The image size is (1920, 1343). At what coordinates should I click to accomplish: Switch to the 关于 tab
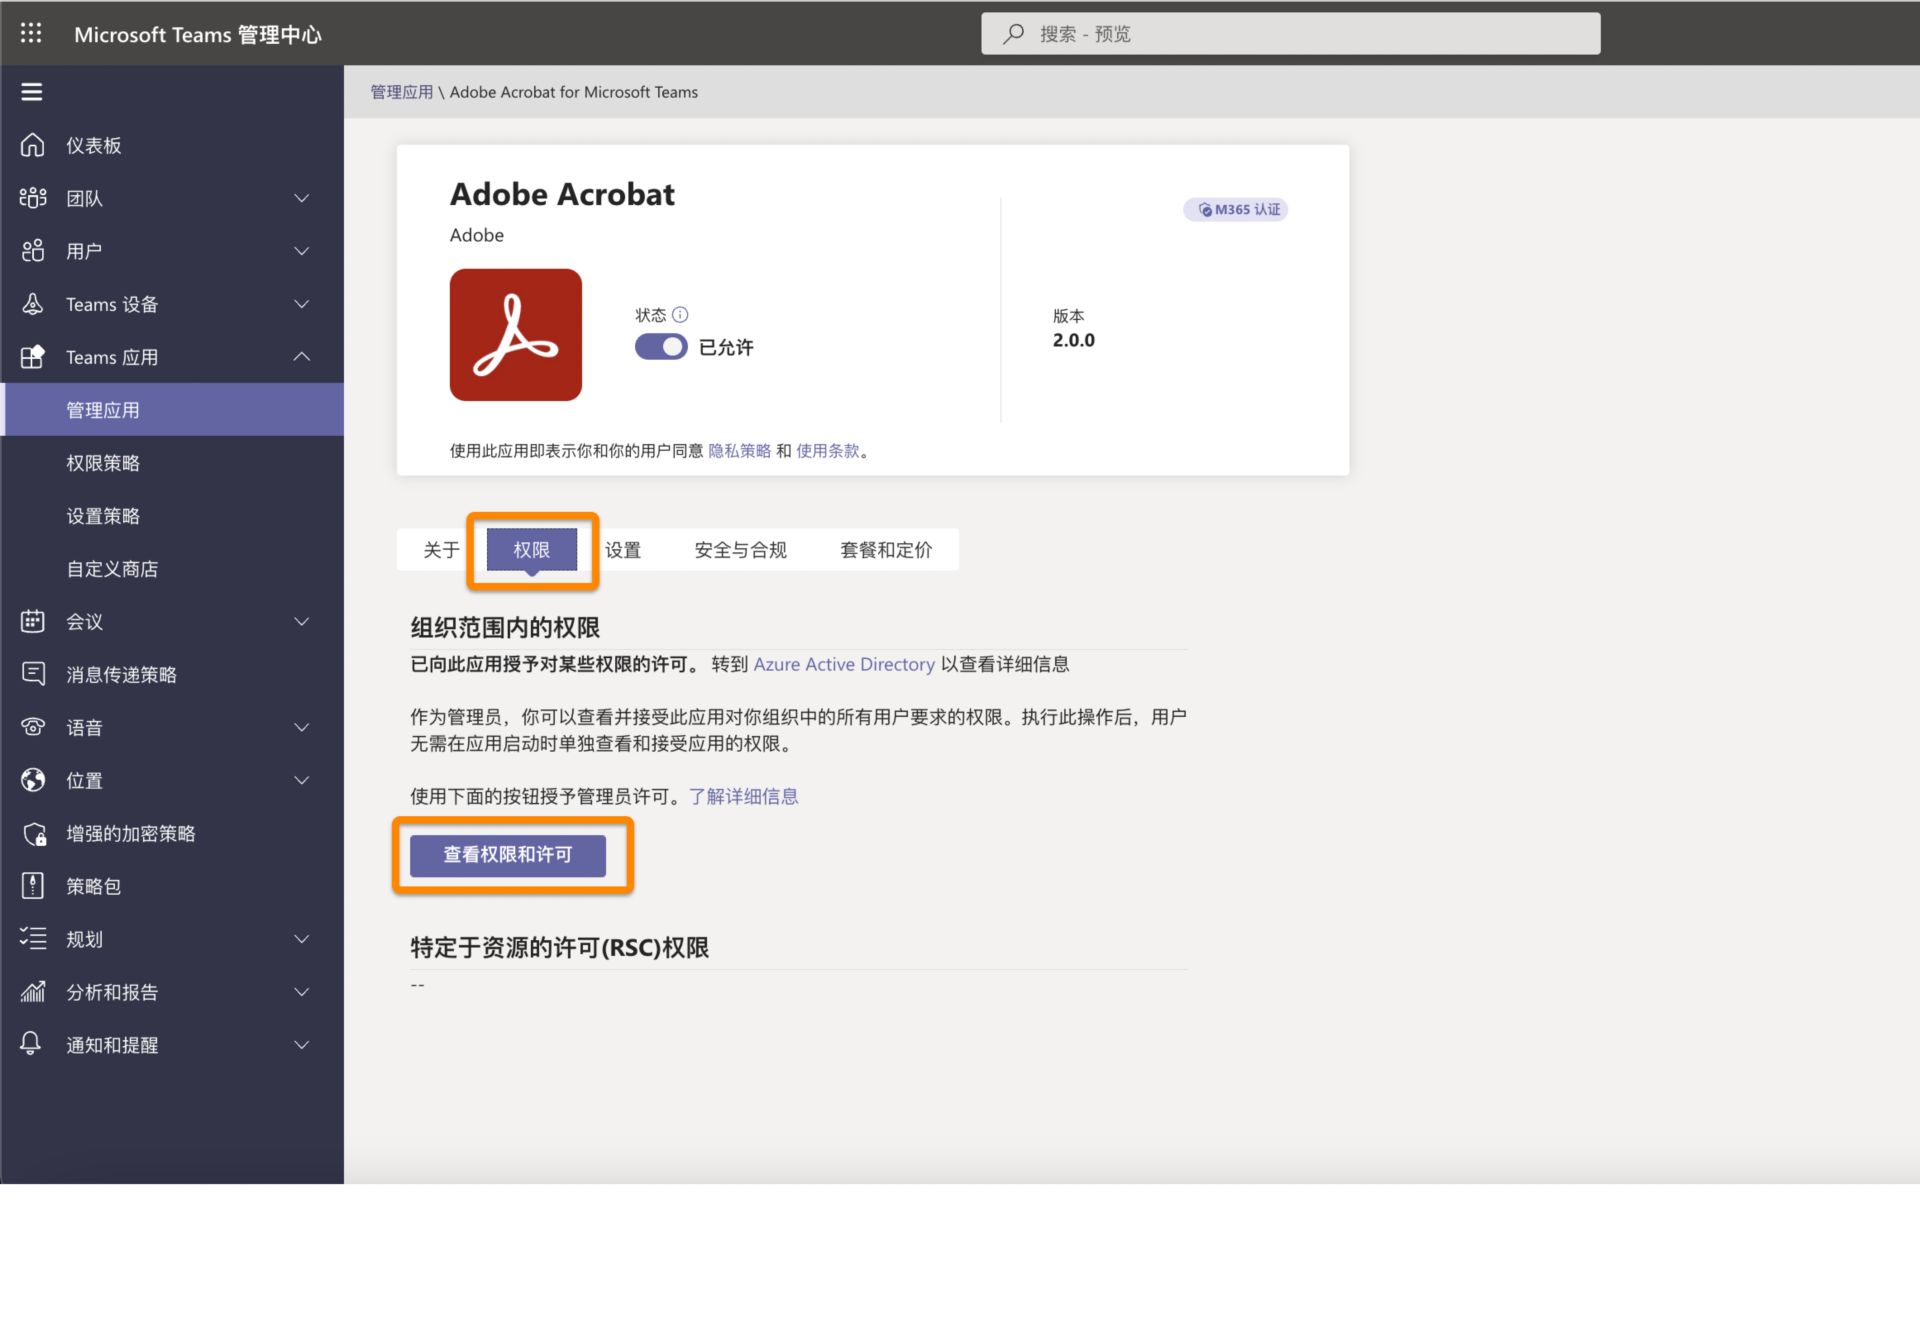(x=441, y=550)
